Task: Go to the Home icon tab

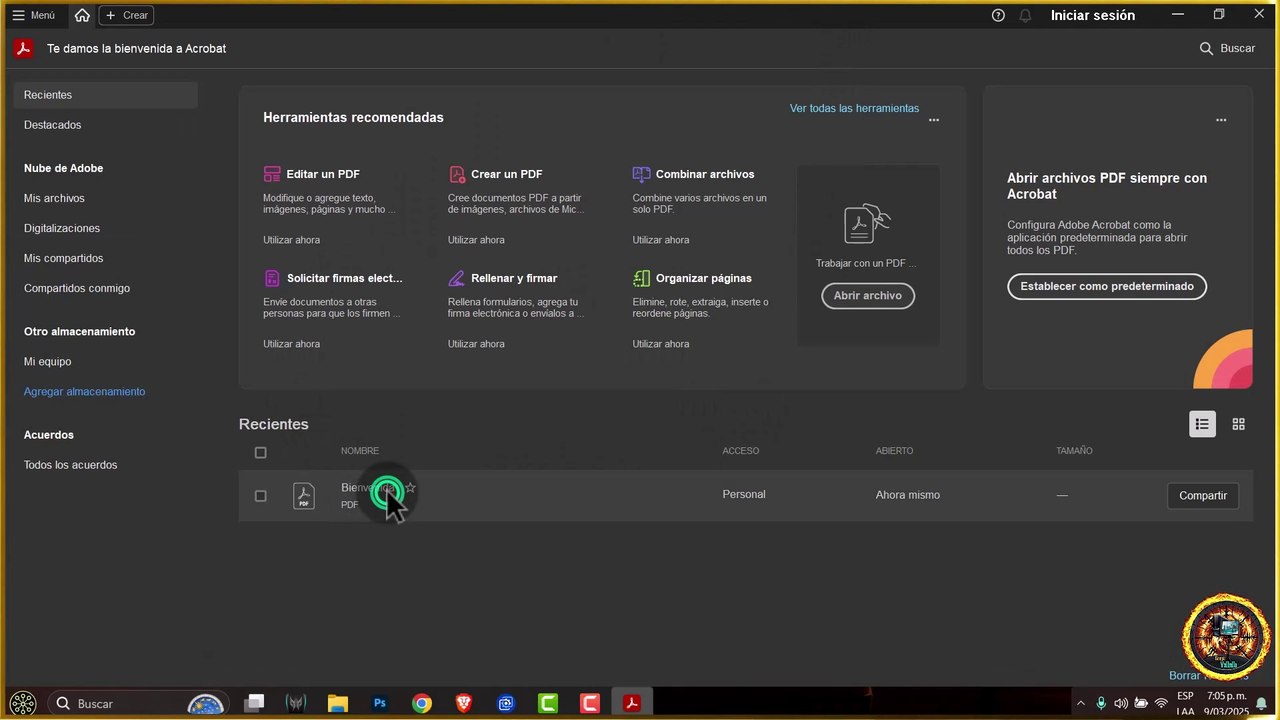Action: (x=82, y=15)
